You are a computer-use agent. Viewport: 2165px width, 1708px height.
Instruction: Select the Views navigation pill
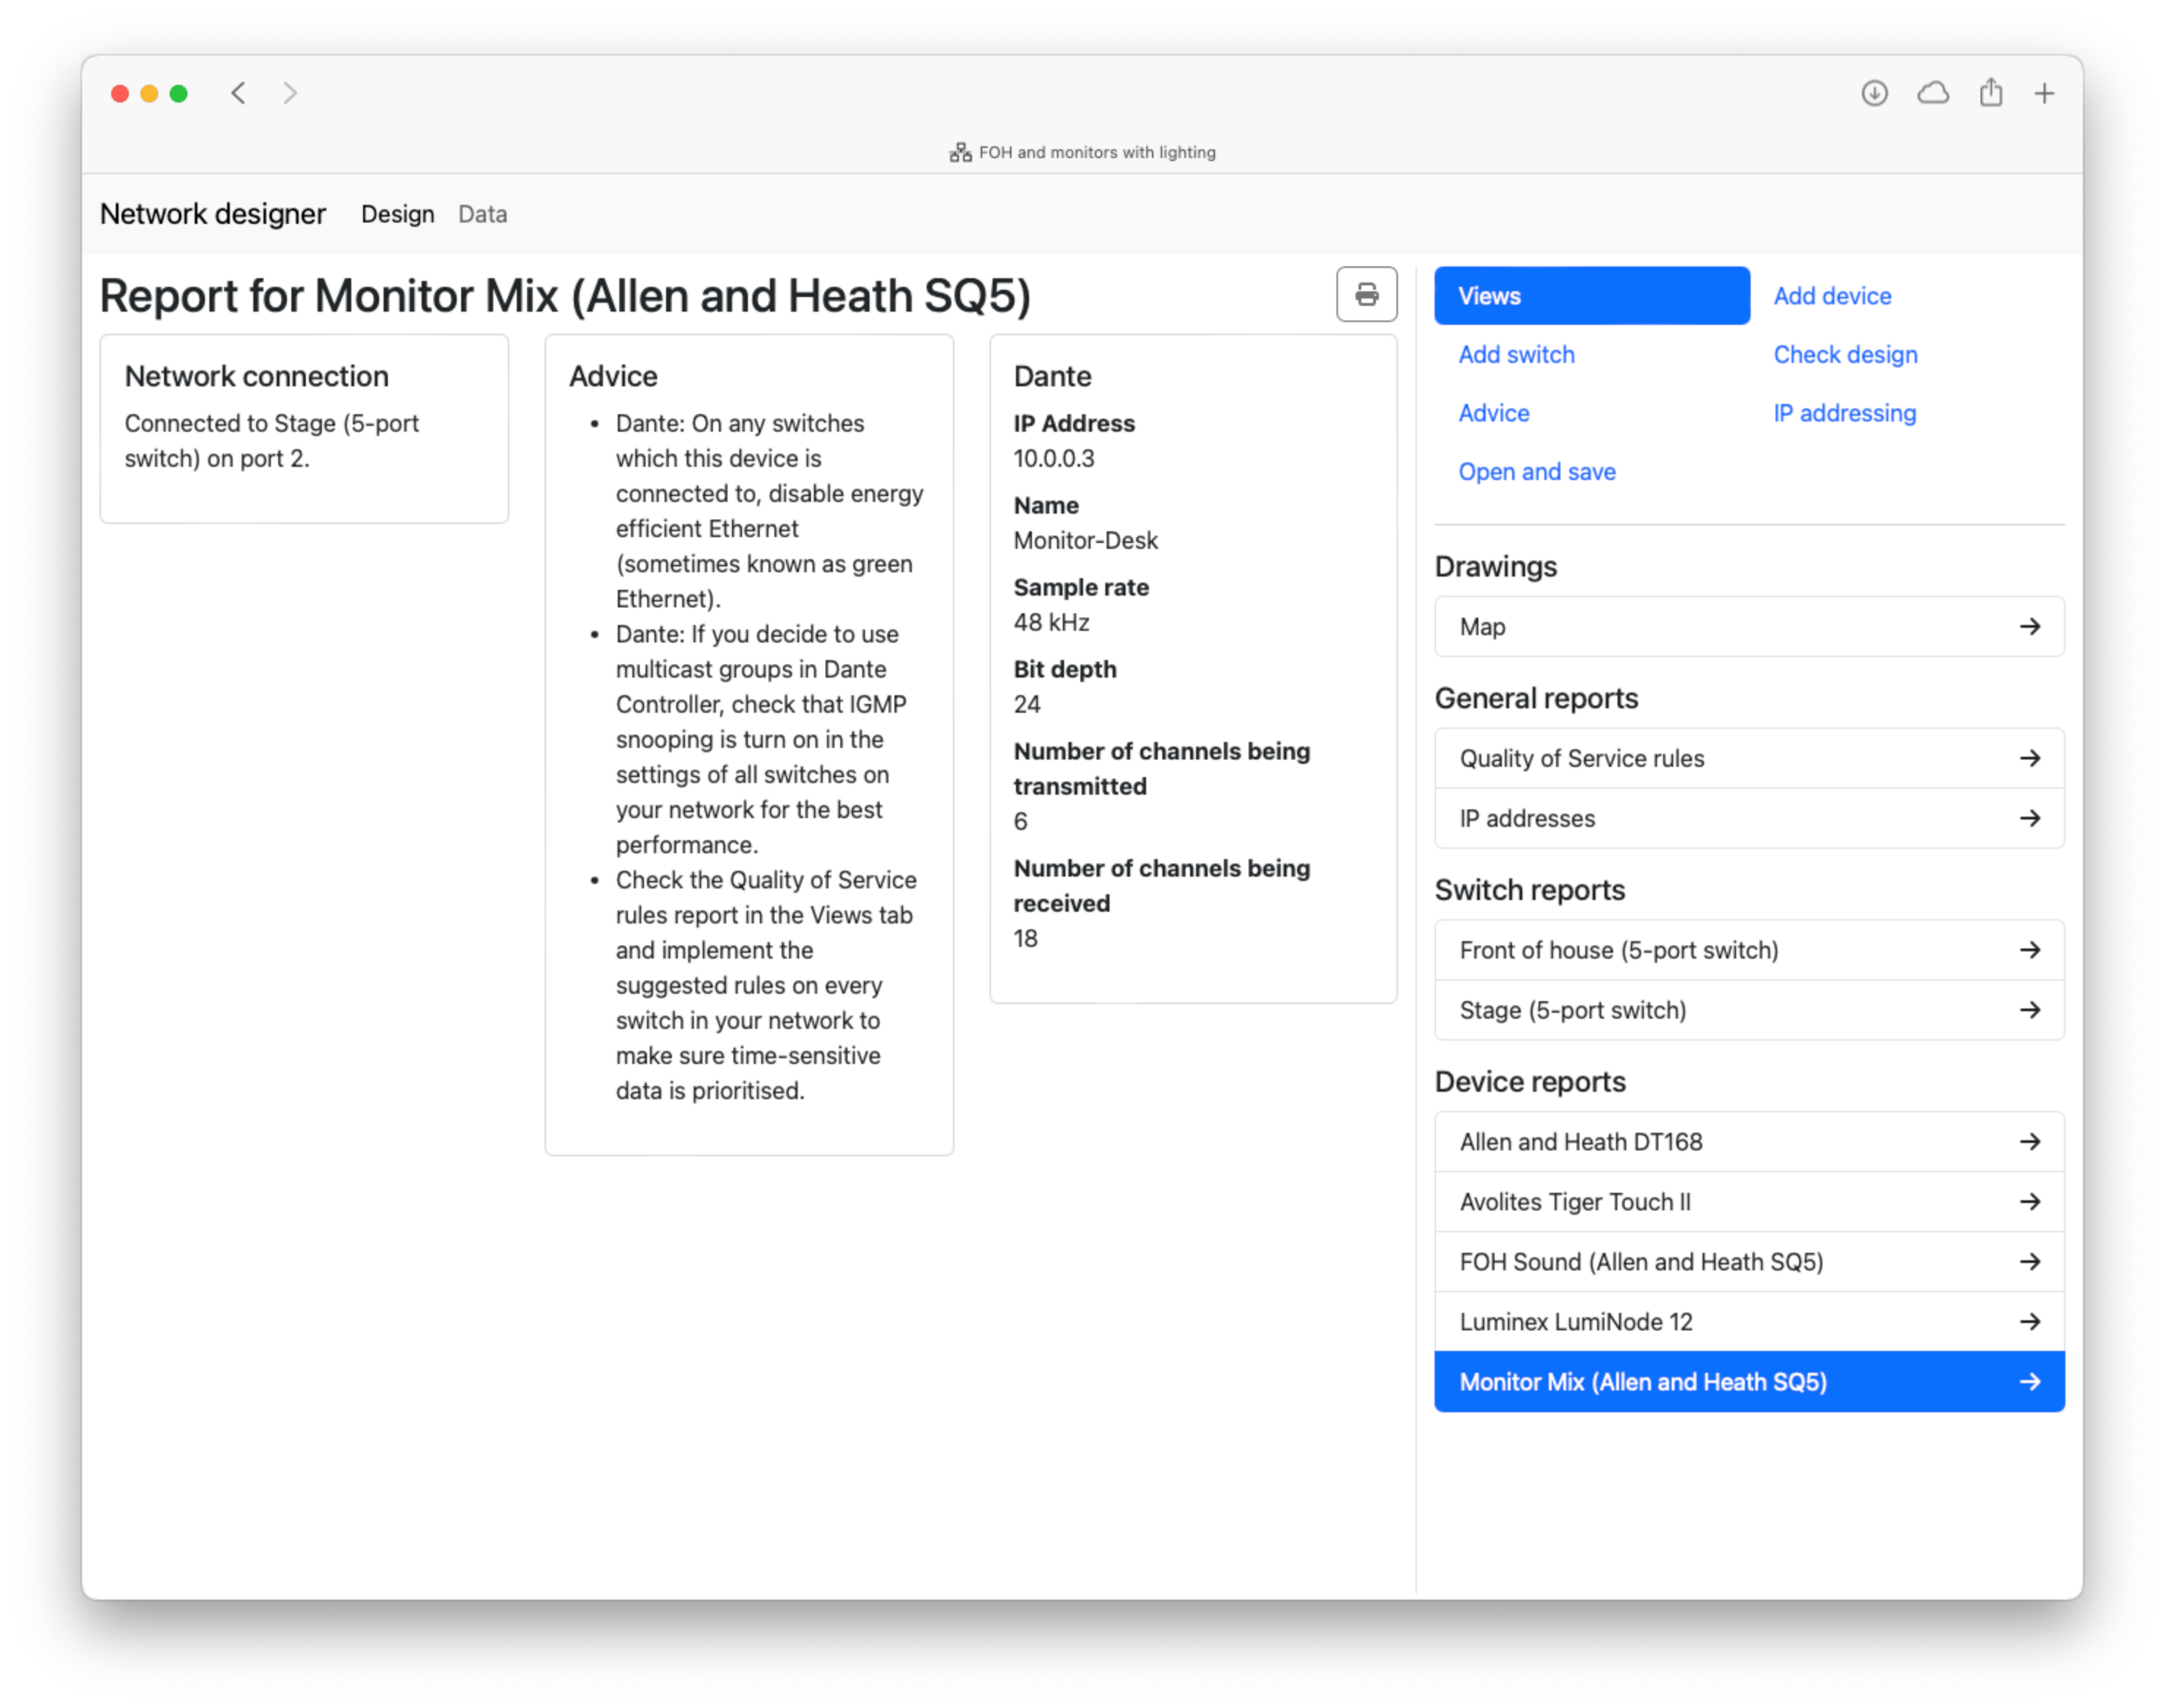1591,296
